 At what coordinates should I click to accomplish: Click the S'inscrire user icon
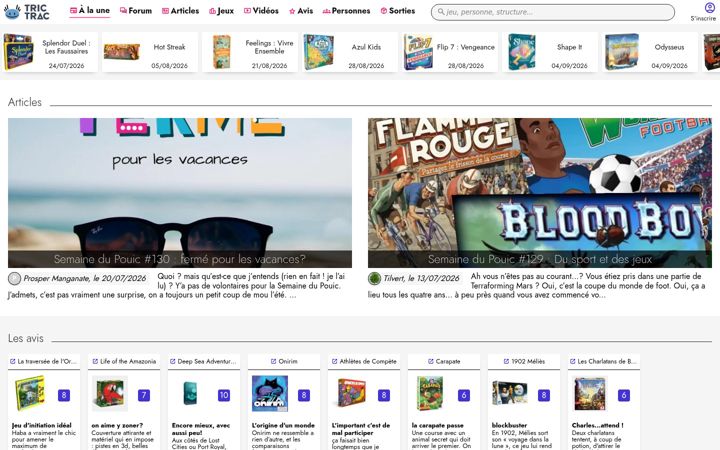tap(710, 8)
